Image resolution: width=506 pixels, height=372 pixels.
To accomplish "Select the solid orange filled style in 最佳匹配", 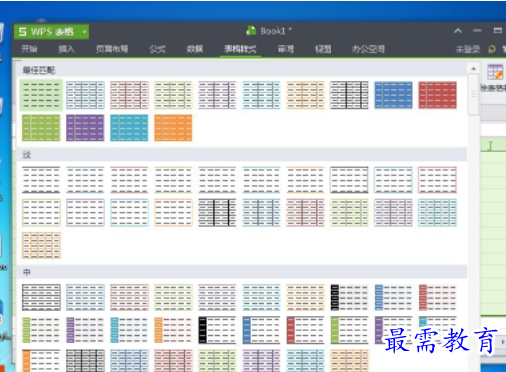I will point(173,128).
